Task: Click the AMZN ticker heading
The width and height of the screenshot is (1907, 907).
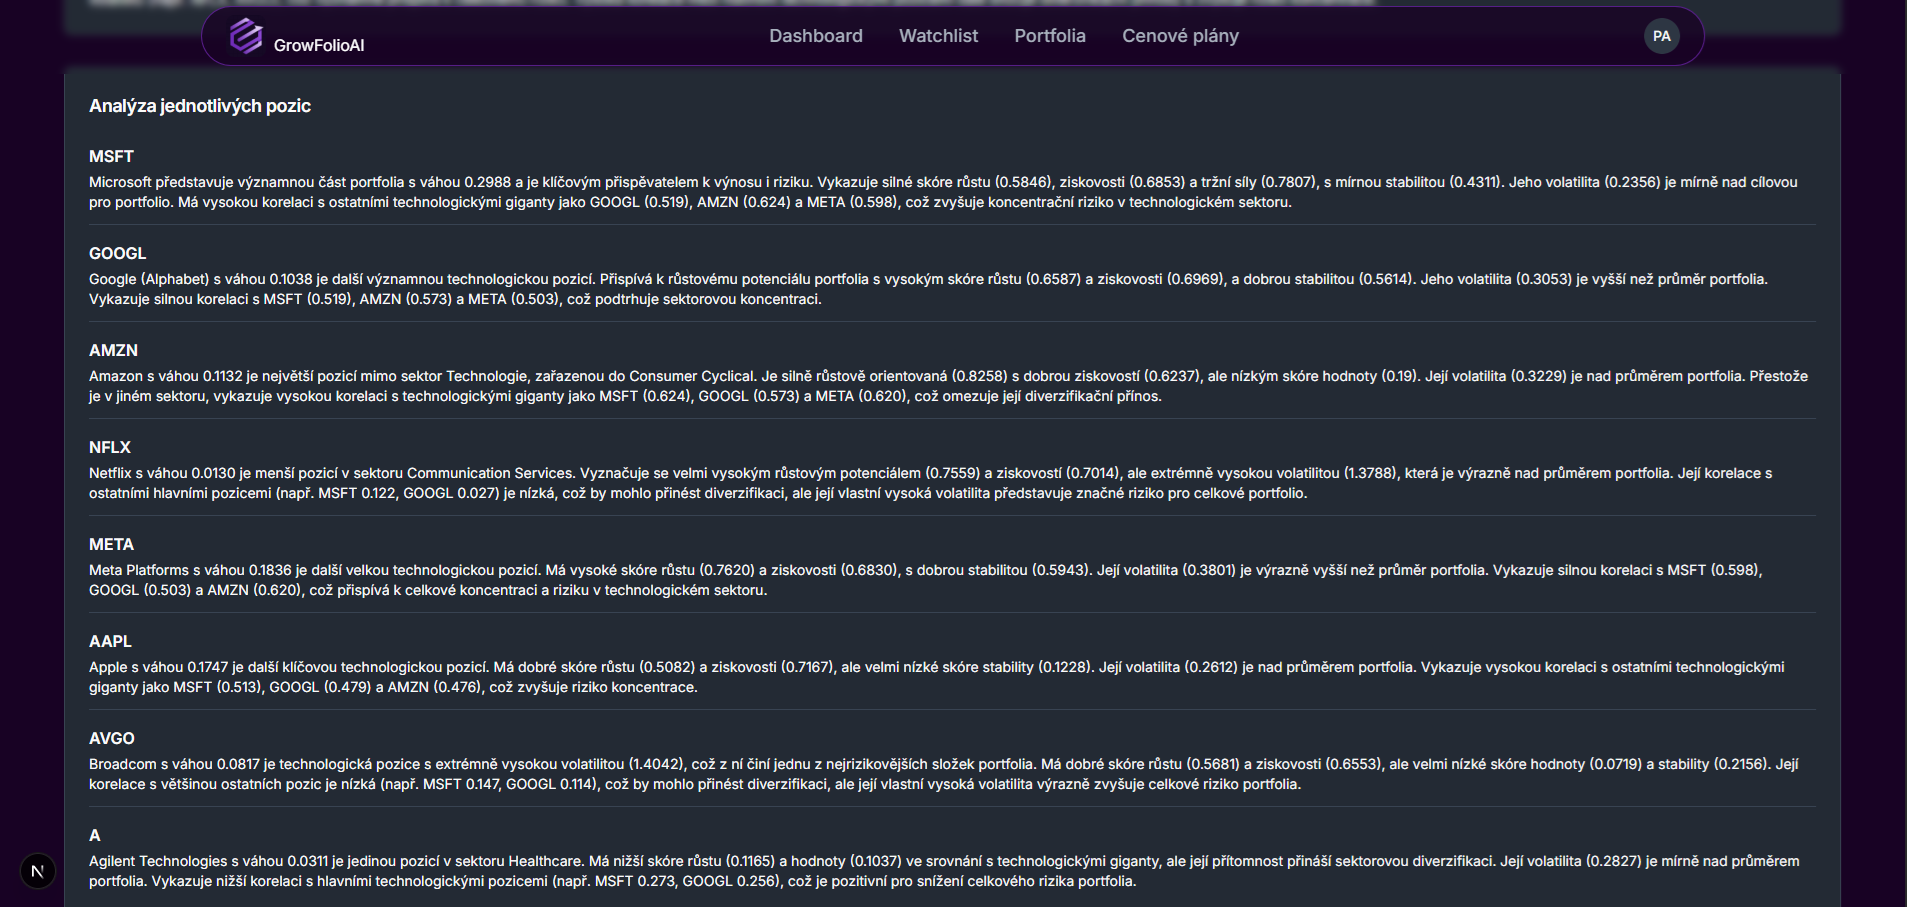Action: coord(114,351)
